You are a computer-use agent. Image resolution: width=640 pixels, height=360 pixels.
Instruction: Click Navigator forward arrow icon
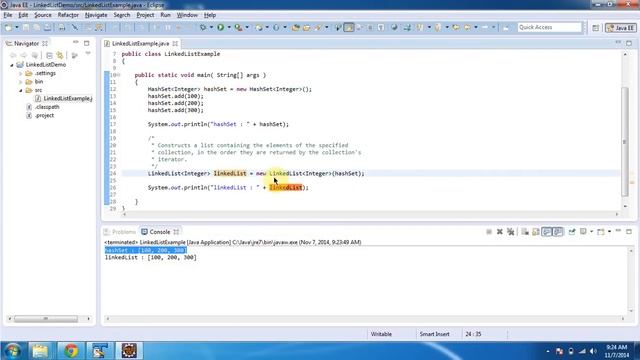pos(24,55)
